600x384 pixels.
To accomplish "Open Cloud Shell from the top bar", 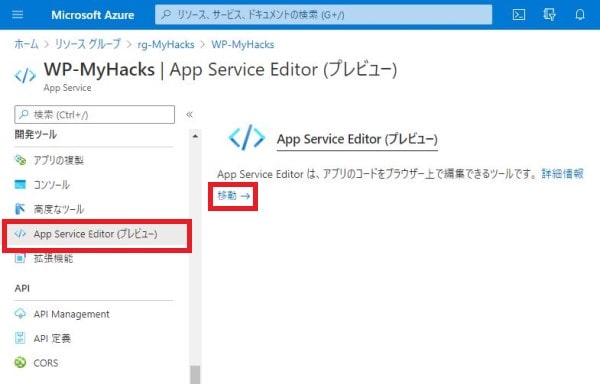I will point(518,15).
